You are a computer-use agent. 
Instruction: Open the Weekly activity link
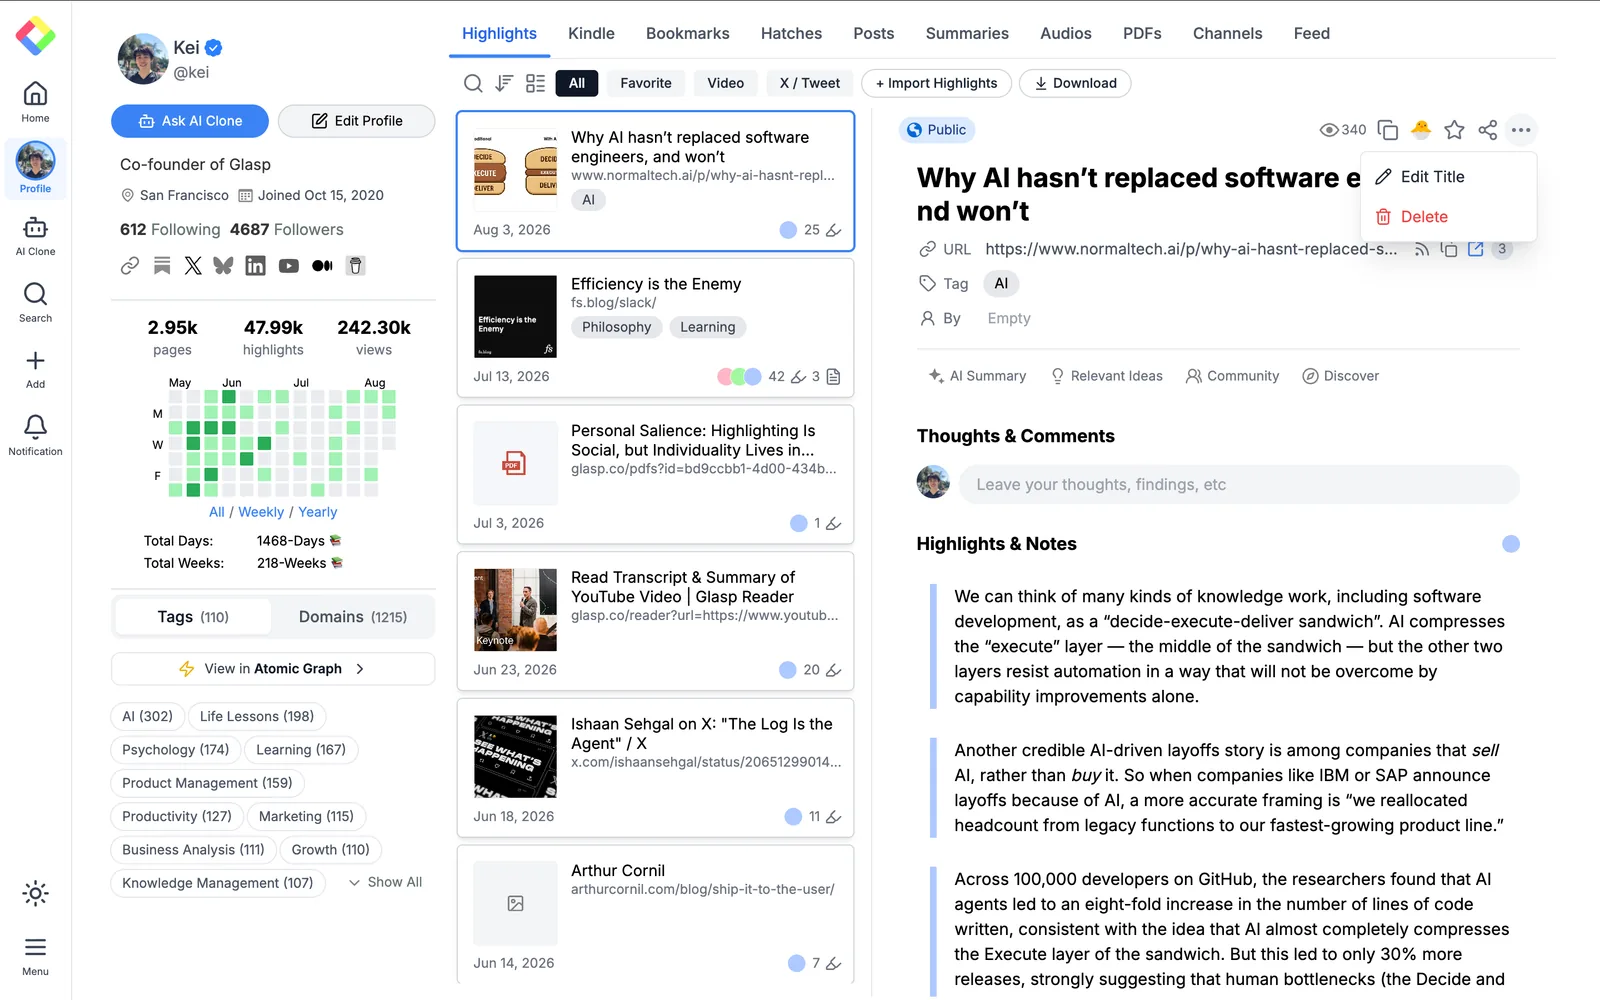[x=261, y=512]
